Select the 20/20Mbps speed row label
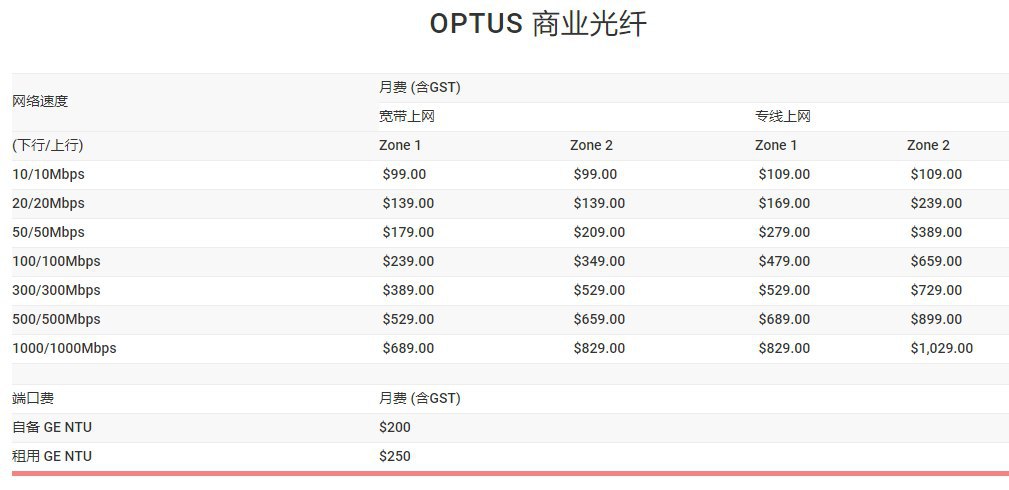The height and width of the screenshot is (490, 1009). 48,203
